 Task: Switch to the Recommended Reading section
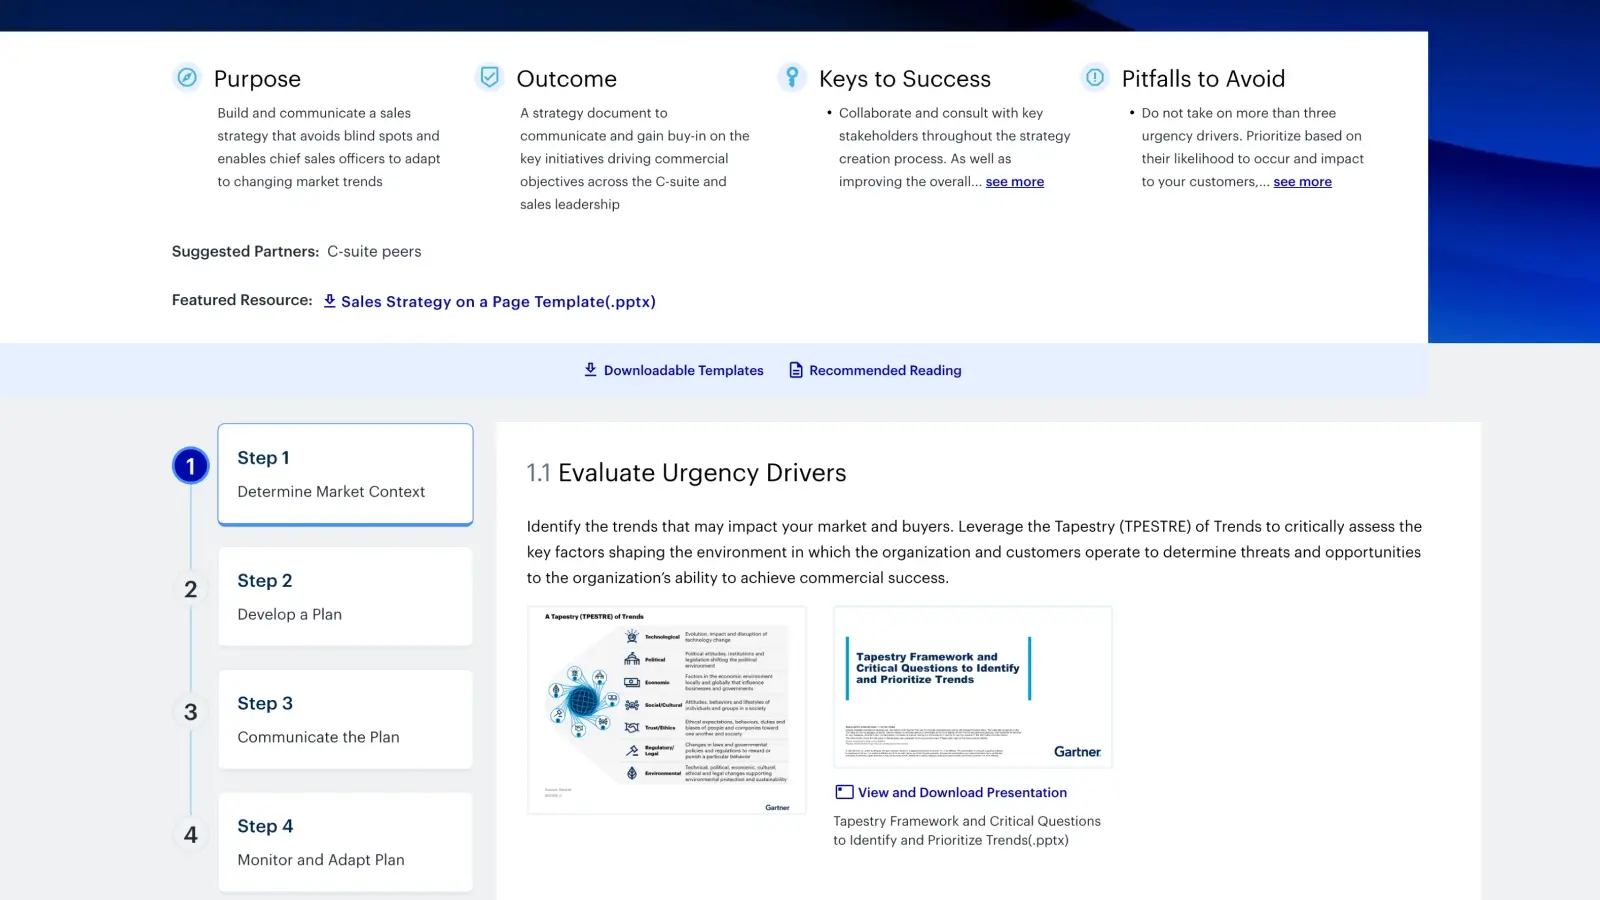pos(885,370)
